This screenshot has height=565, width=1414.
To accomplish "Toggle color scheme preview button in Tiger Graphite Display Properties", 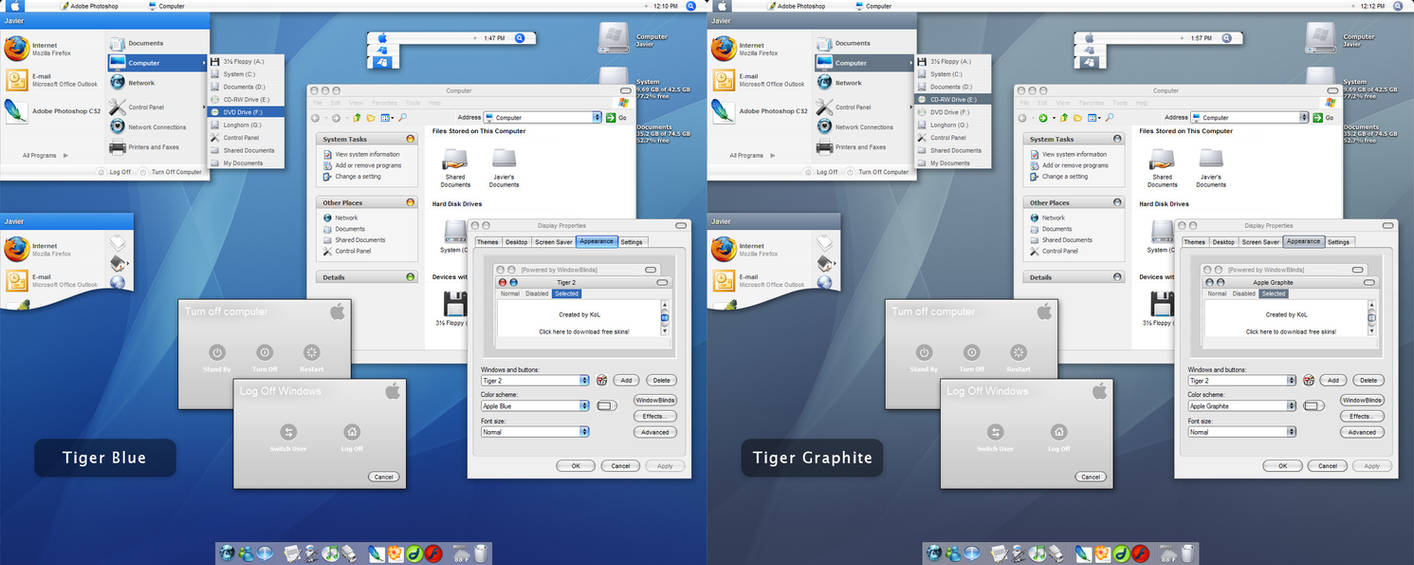I will pos(1313,405).
